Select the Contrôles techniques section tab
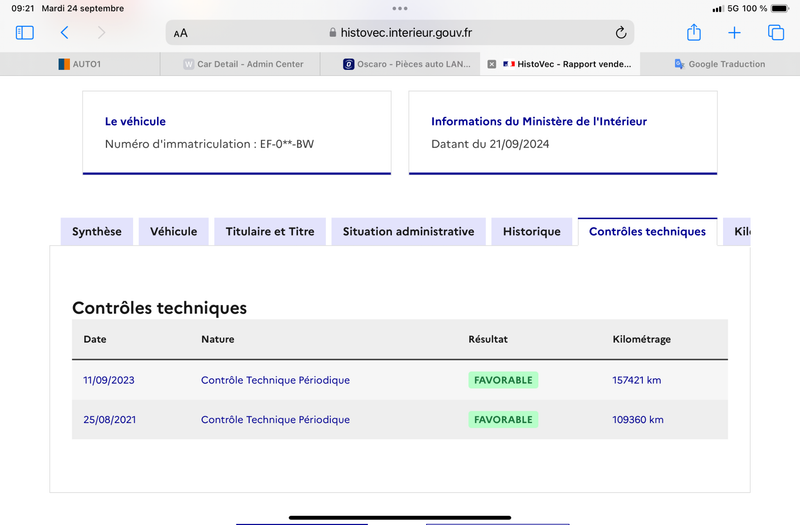 647,232
